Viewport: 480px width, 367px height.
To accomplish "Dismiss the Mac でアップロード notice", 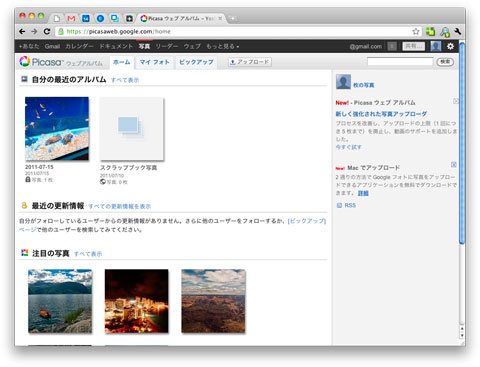I will coord(454,165).
